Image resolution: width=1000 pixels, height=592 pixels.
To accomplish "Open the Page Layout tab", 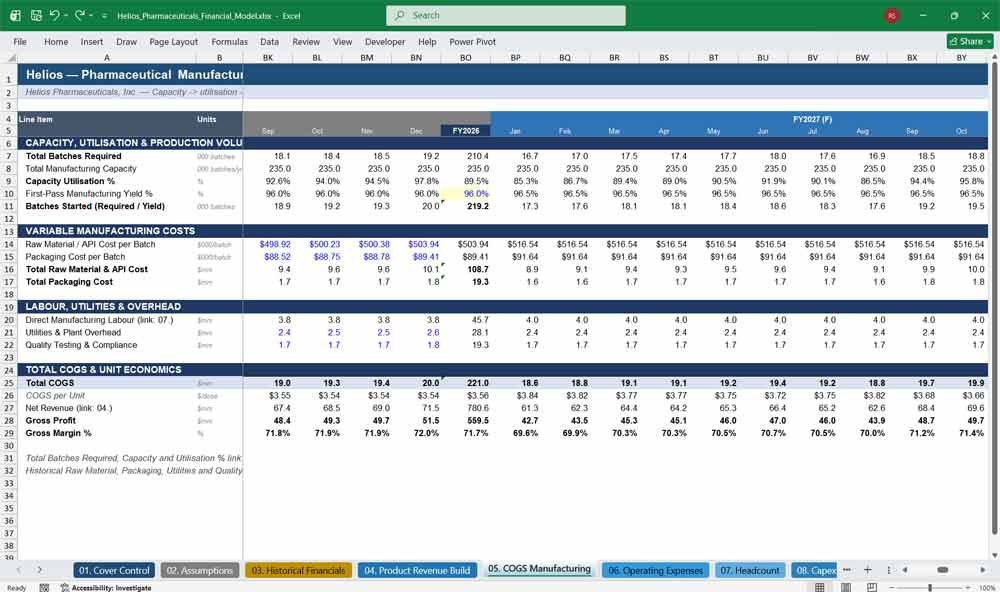I will point(173,41).
